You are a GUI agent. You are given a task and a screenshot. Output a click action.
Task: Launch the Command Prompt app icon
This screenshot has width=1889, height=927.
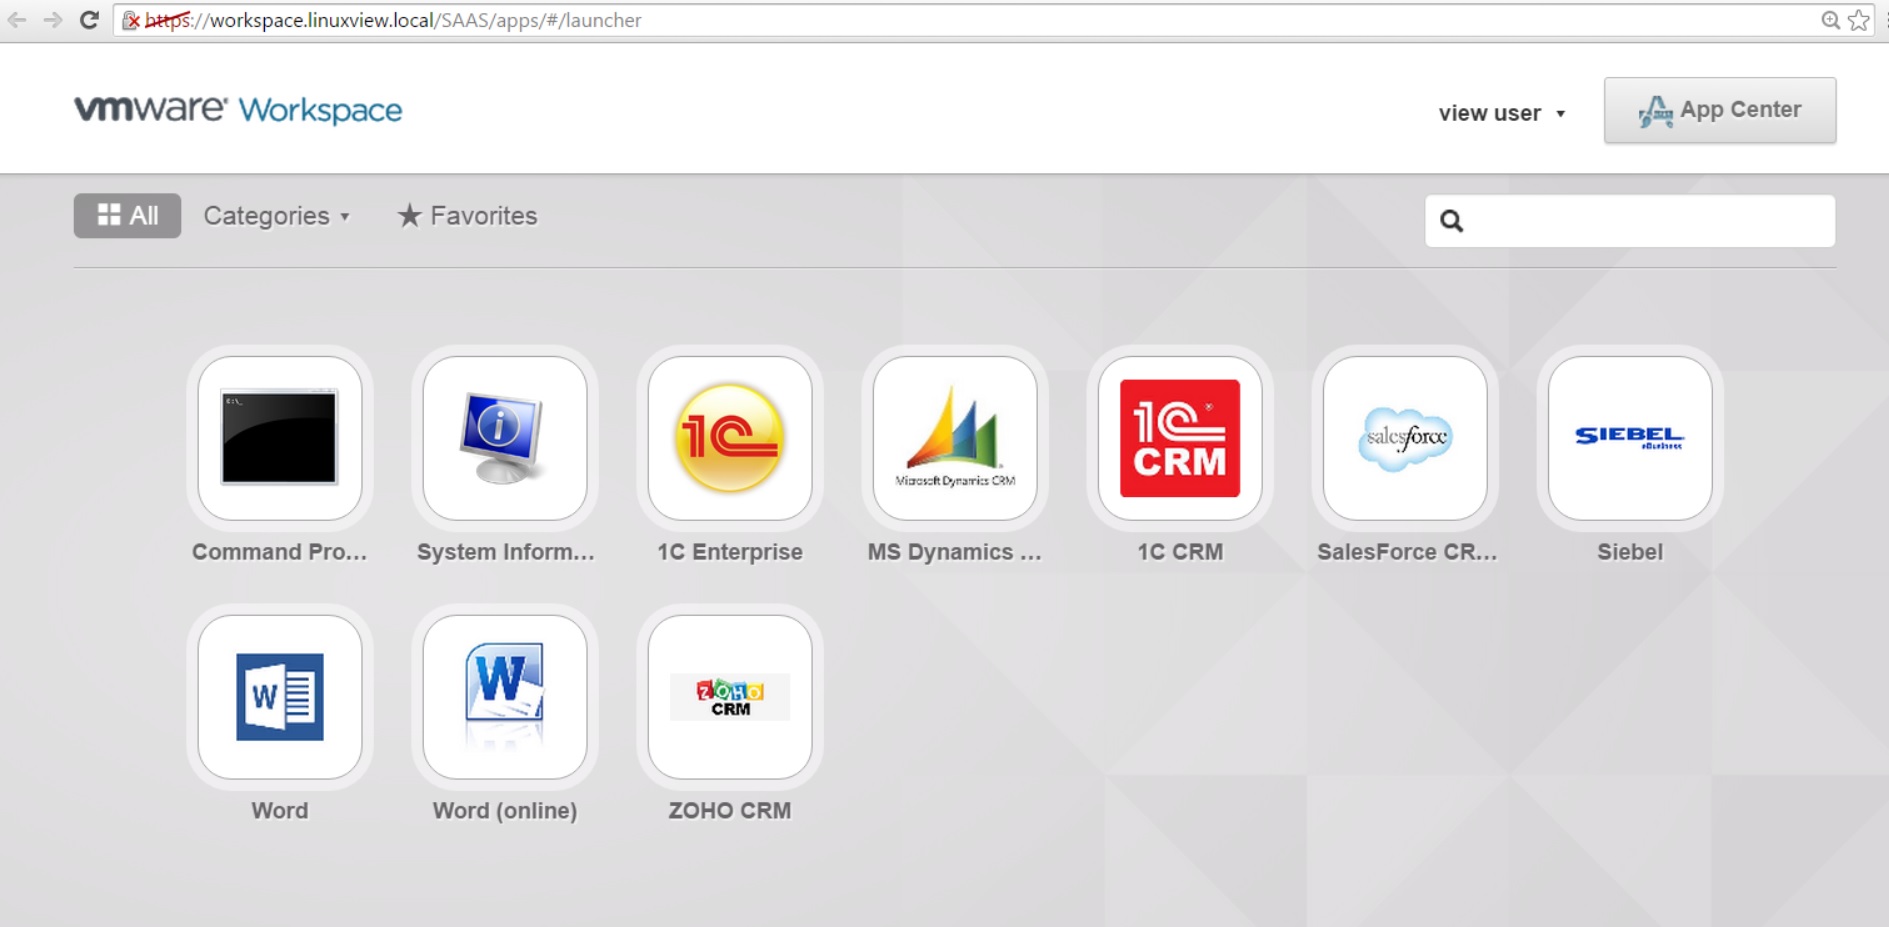point(280,438)
